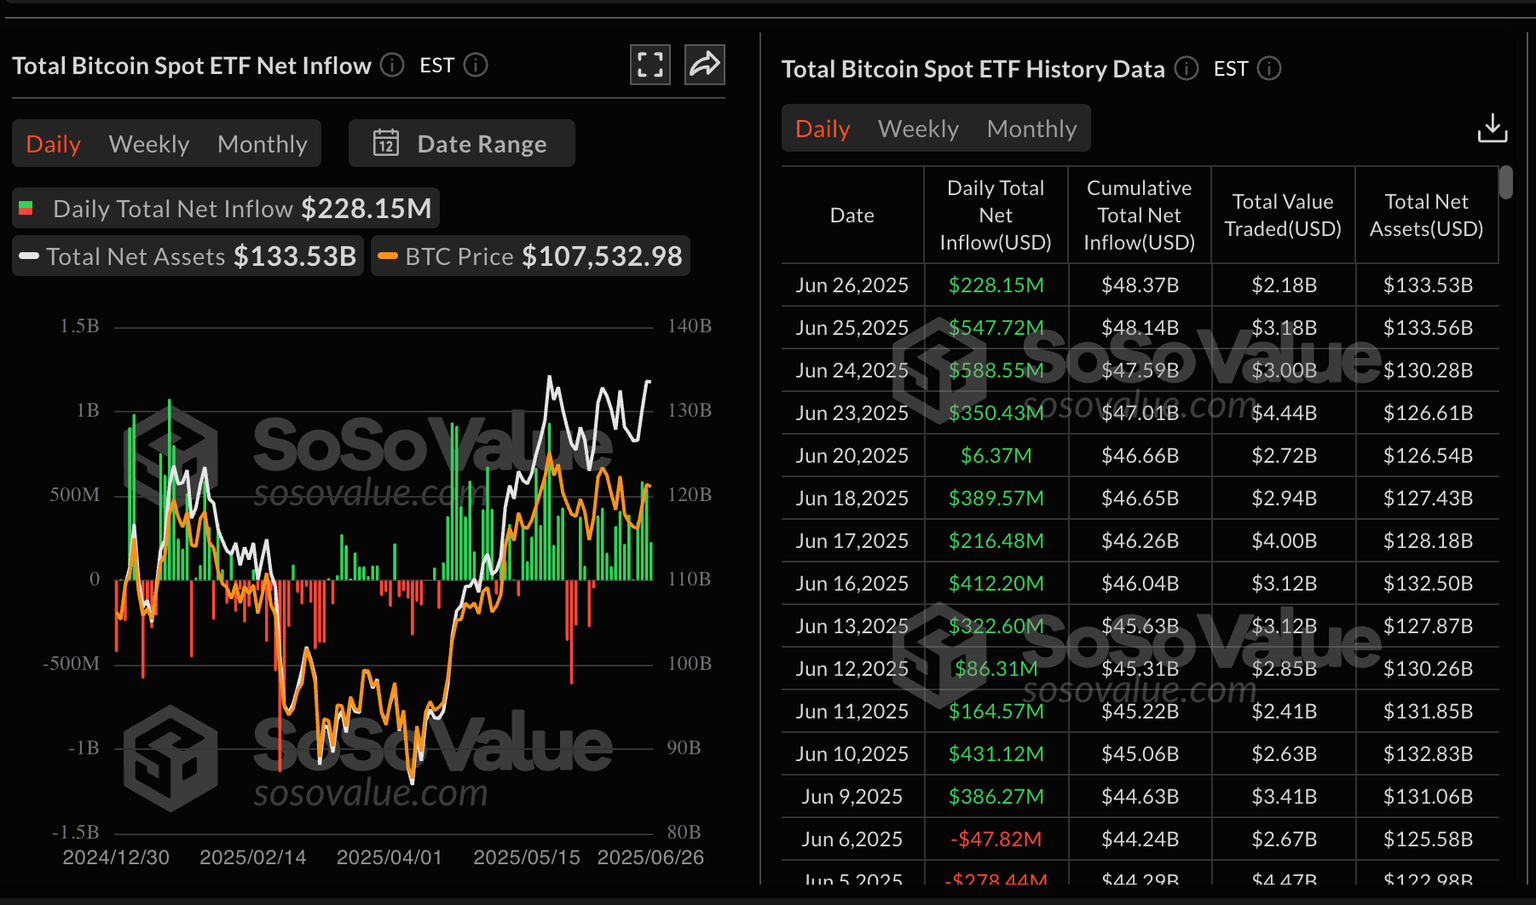Click the download history data icon

point(1492,128)
